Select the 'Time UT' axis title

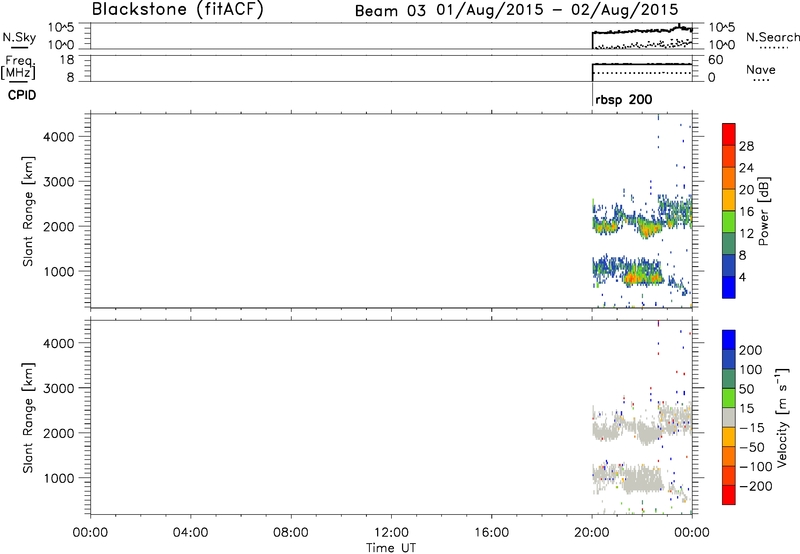(391, 548)
